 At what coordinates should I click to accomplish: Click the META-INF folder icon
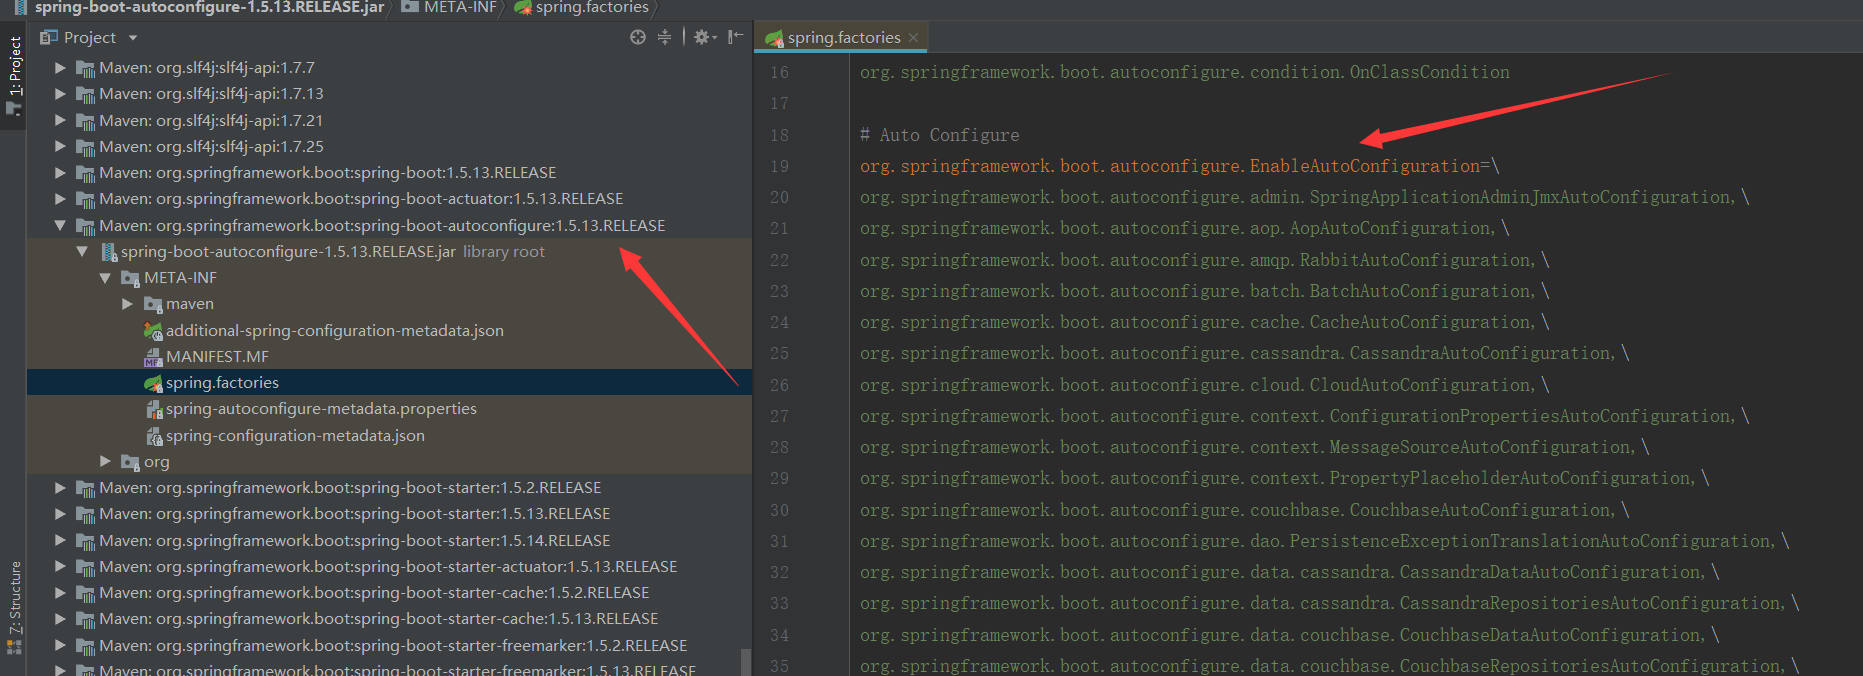[130, 278]
